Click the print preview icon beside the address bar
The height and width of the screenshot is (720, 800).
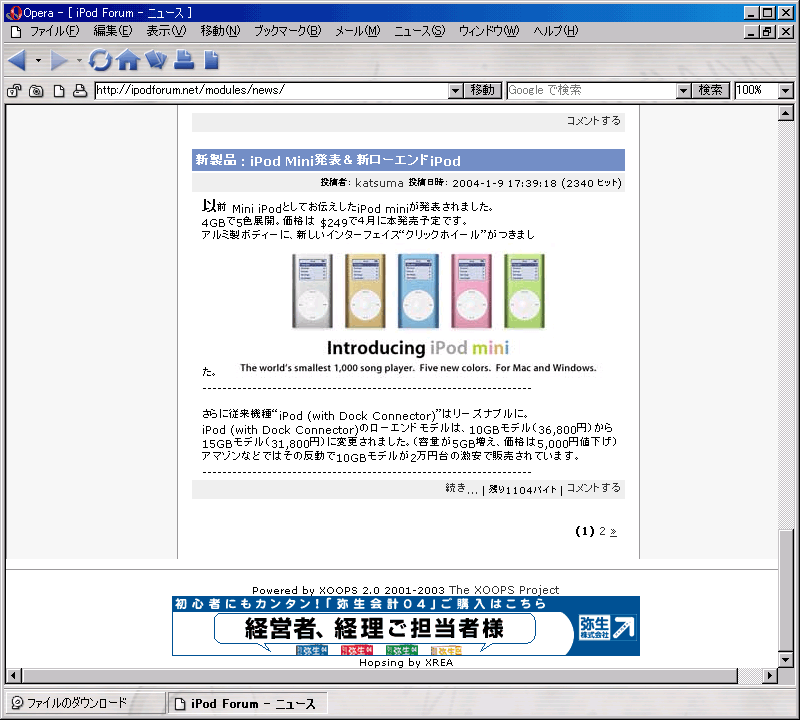80,91
